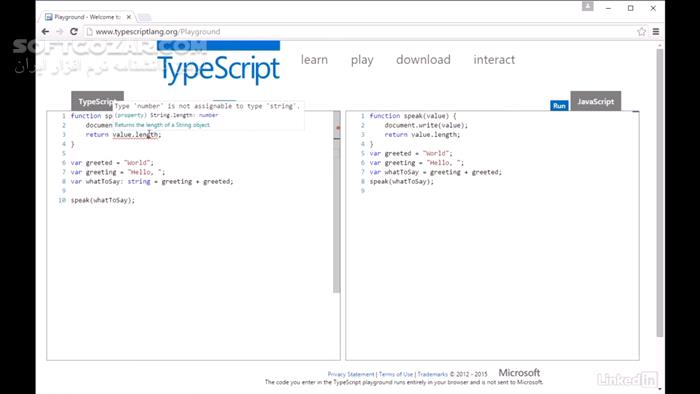Open the download navigation link
Image resolution: width=700 pixels, height=394 pixels.
423,60
